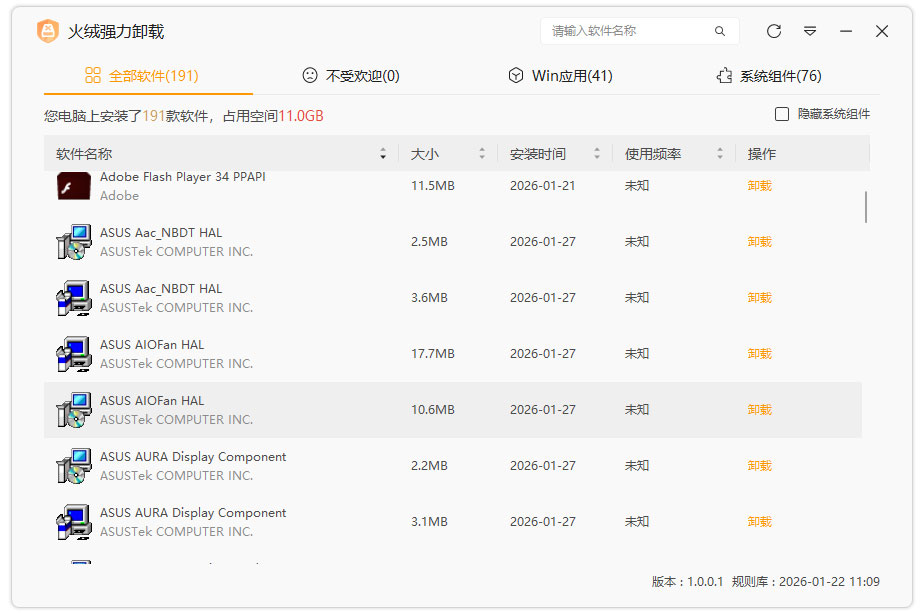Open the main menu dropdown in the title bar
This screenshot has width=922, height=613.
[x=810, y=31]
